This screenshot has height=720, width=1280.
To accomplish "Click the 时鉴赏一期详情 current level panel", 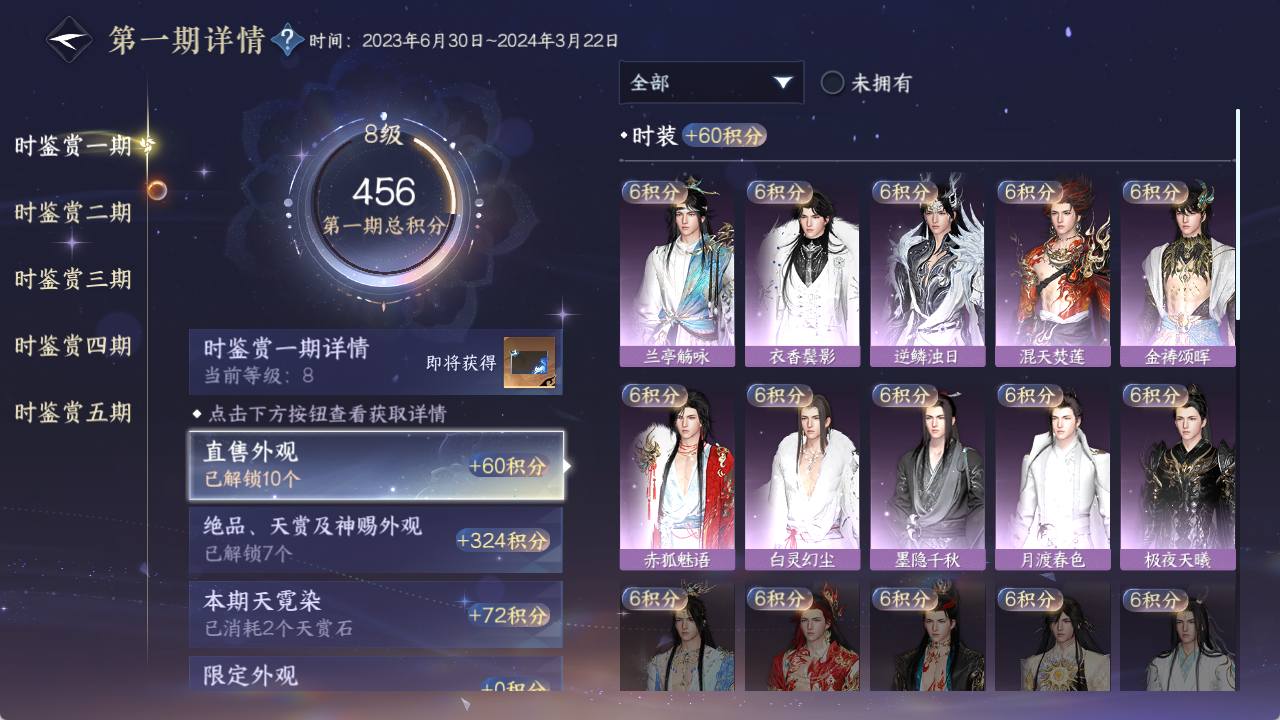I will click(x=376, y=362).
